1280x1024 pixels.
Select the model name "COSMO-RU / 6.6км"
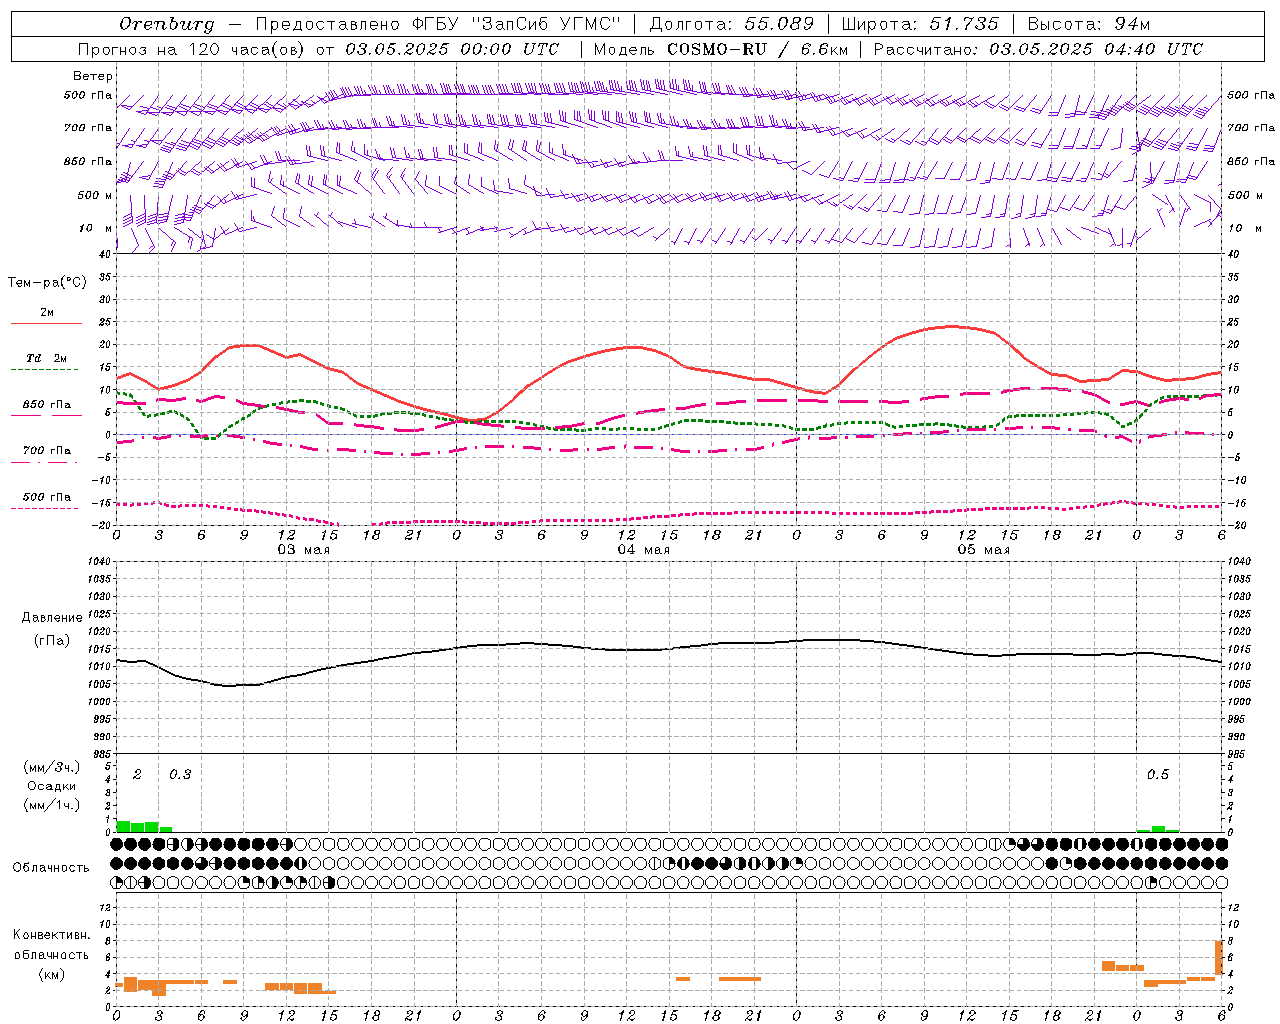tap(757, 49)
